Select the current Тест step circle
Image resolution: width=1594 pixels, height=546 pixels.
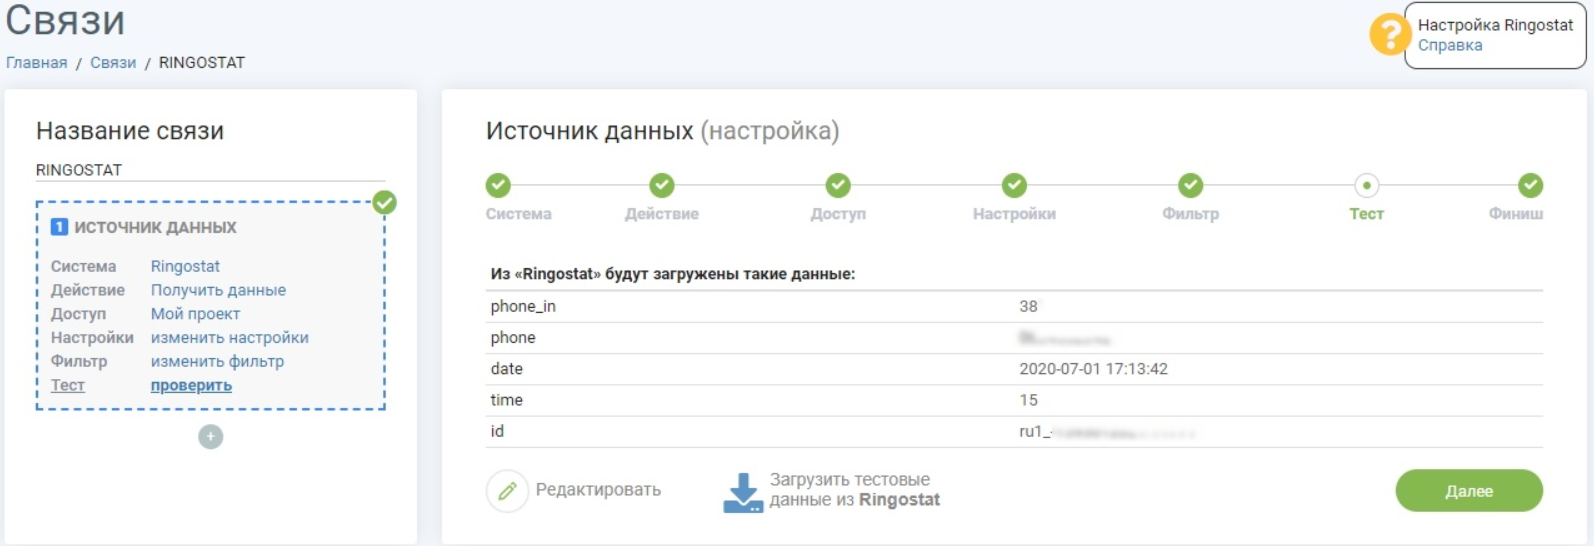pyautogui.click(x=1367, y=185)
